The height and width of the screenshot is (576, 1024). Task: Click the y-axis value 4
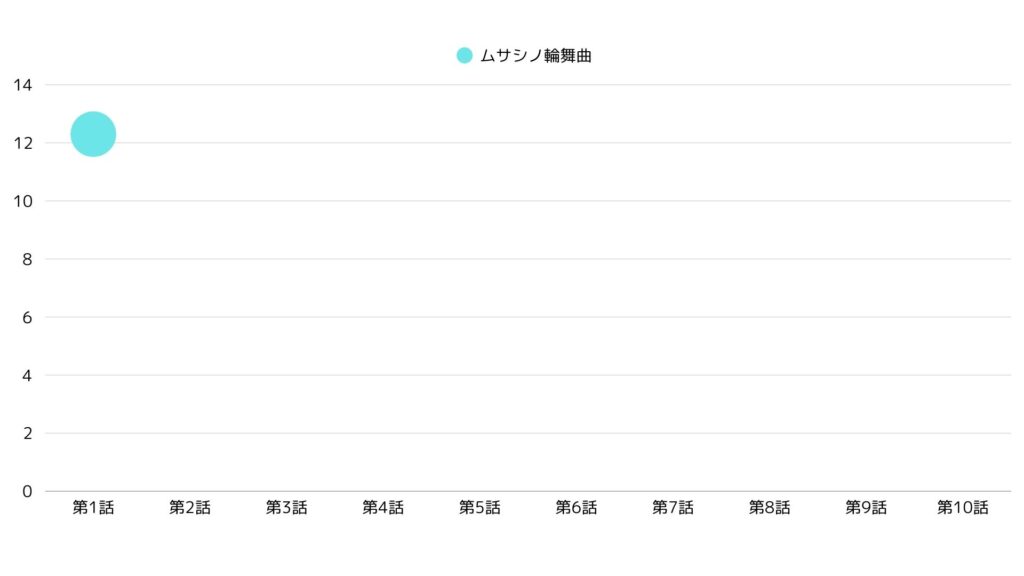[27, 376]
